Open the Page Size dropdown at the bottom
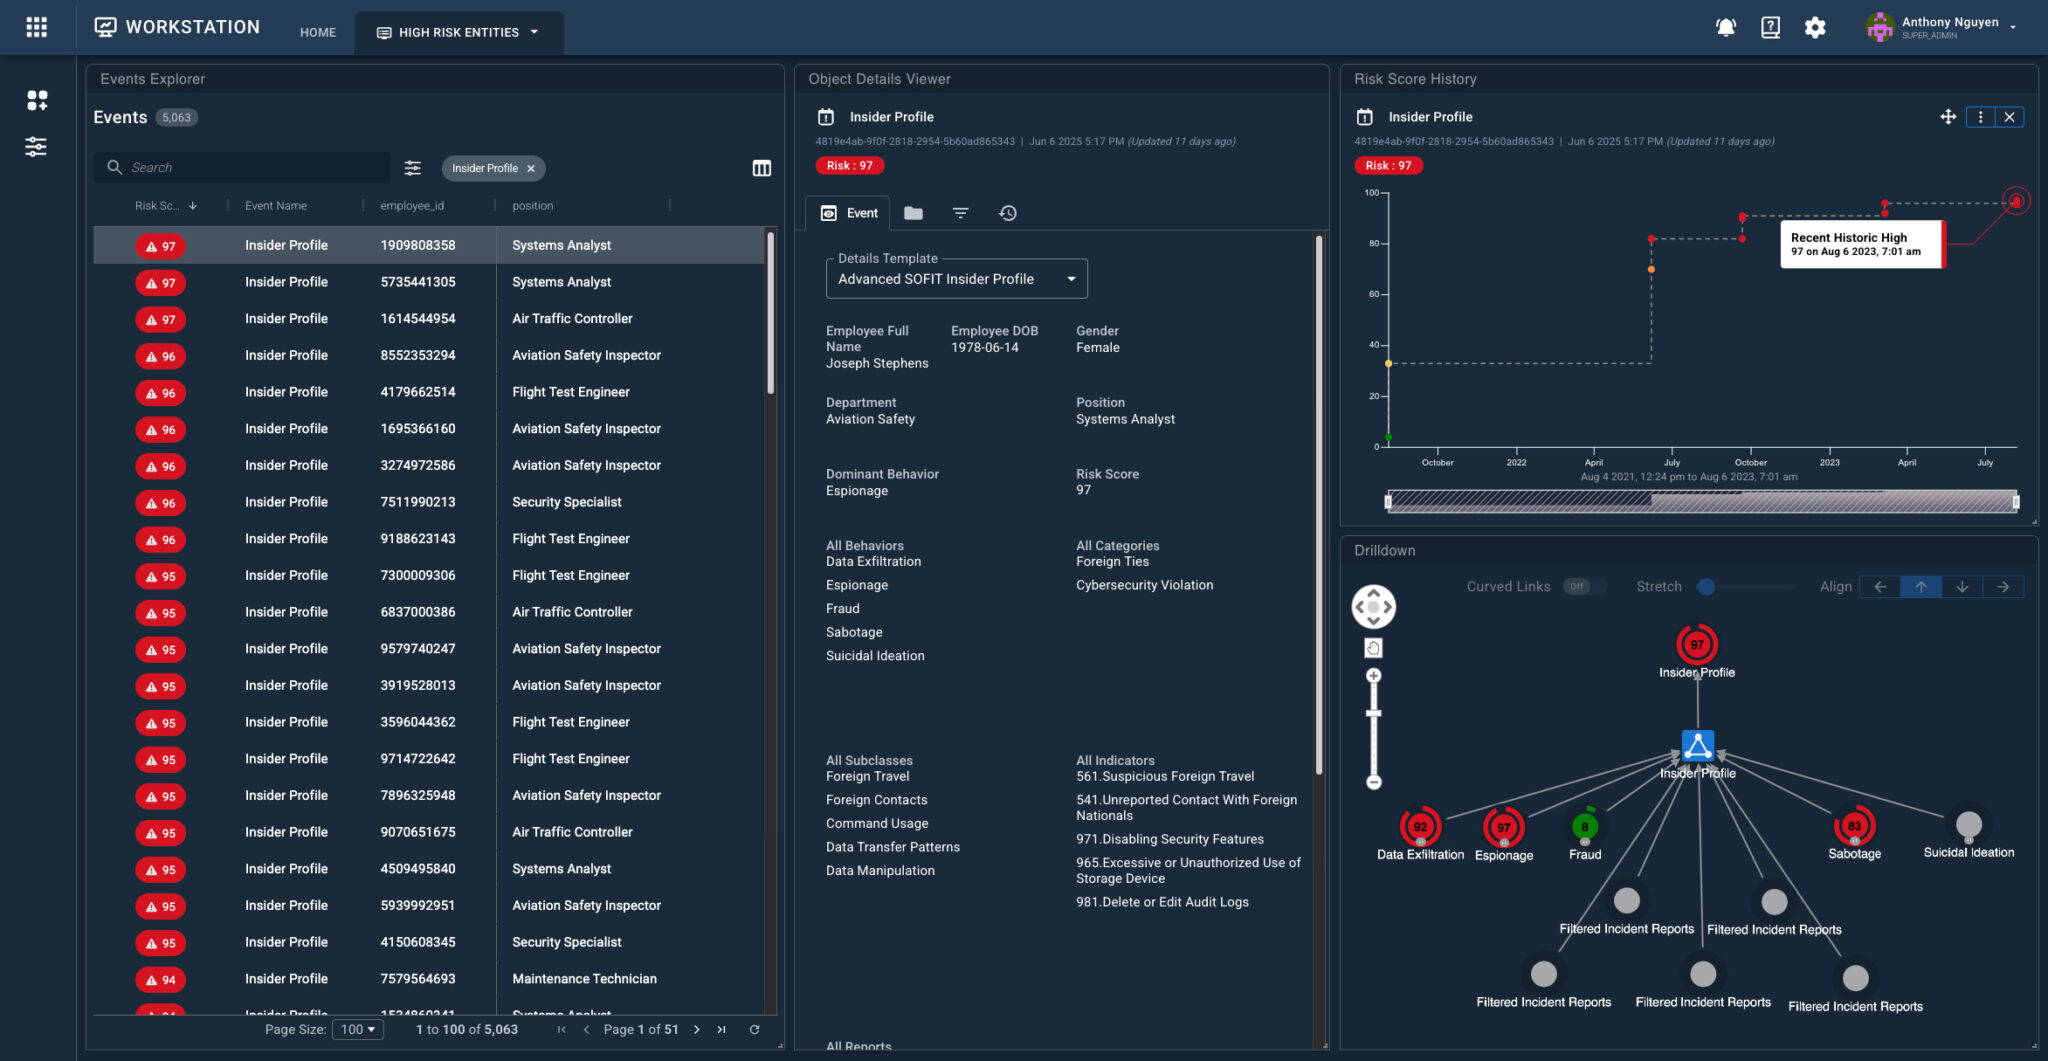2048x1061 pixels. (358, 1029)
